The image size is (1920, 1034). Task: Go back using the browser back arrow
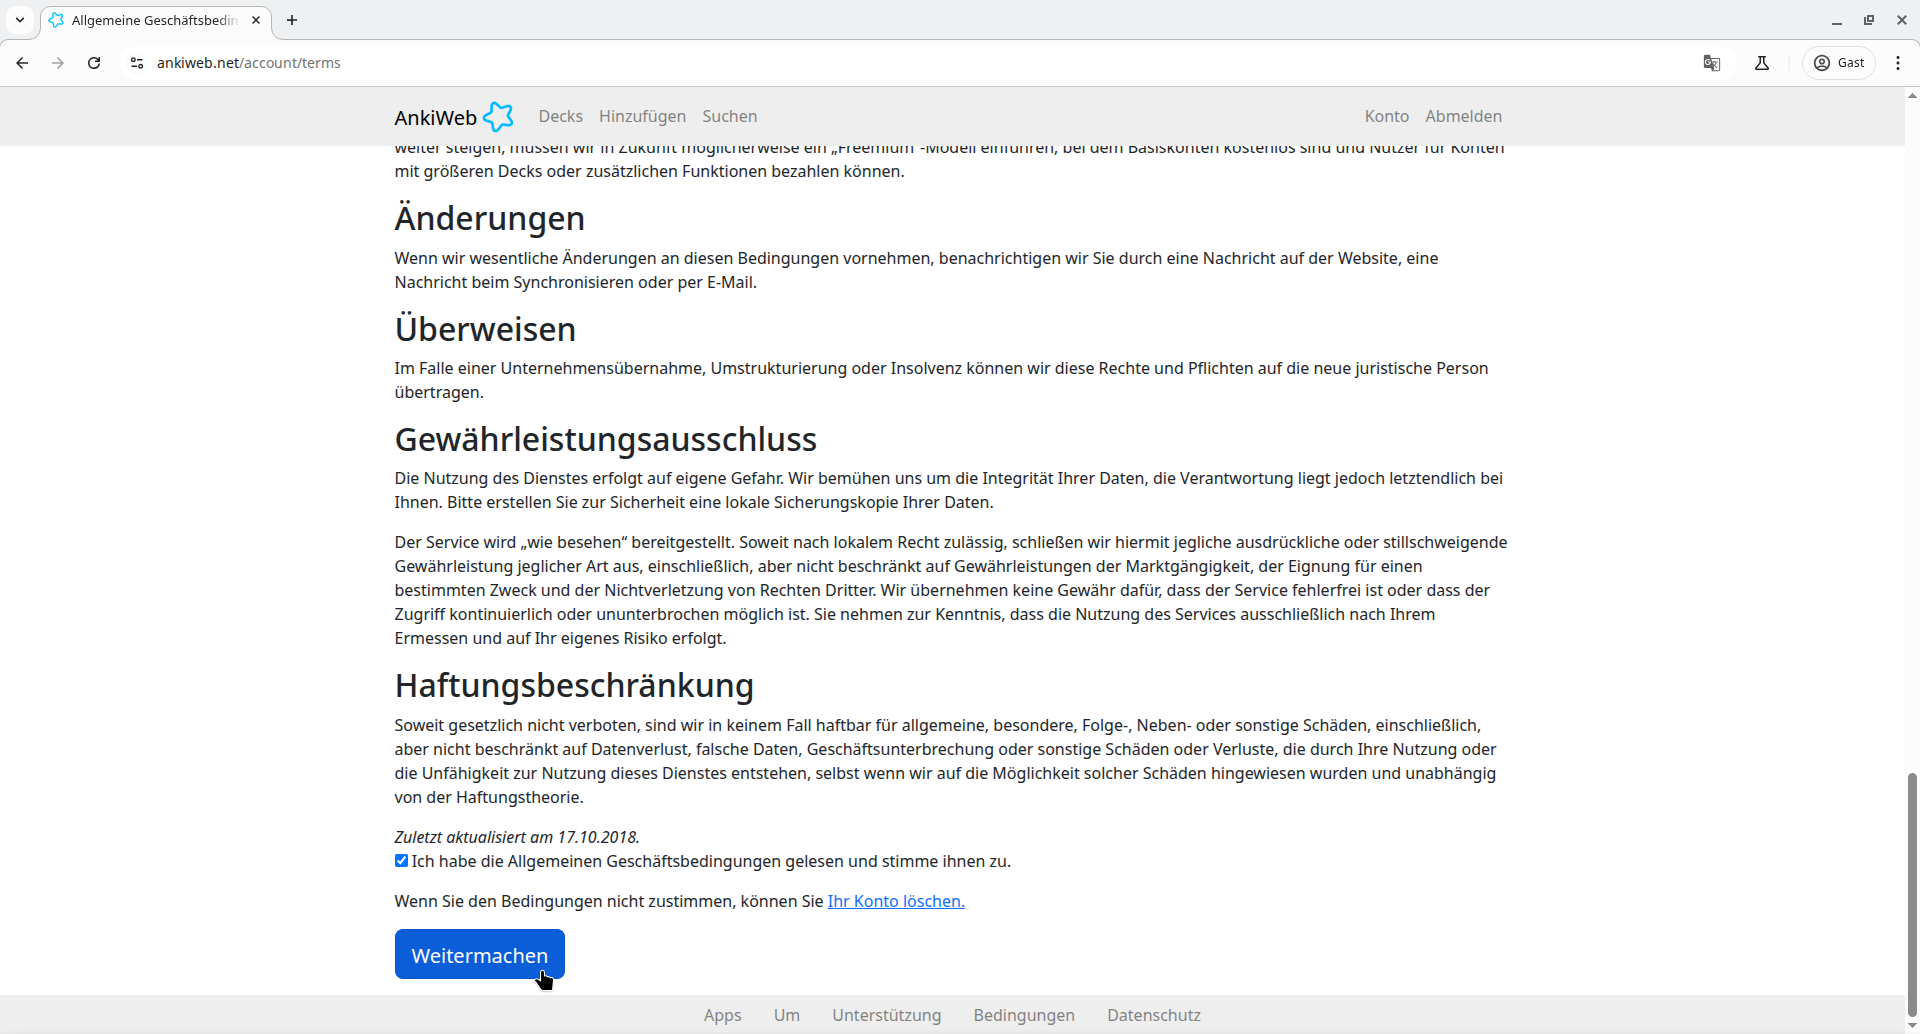pyautogui.click(x=22, y=63)
